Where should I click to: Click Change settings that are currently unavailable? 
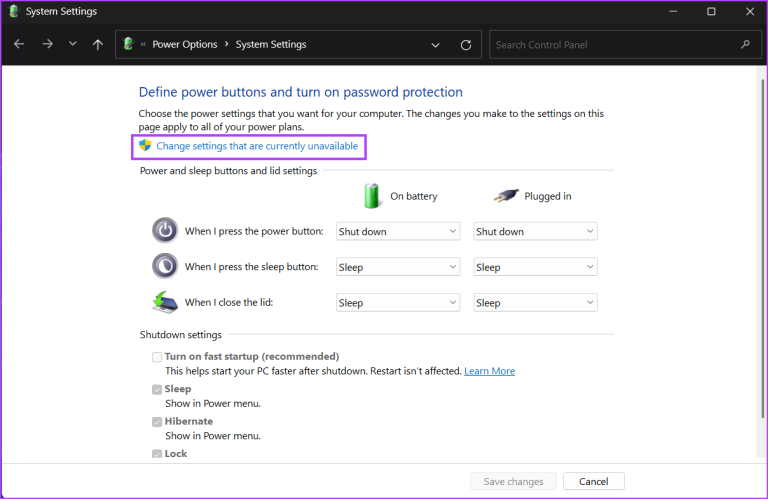pyautogui.click(x=257, y=146)
